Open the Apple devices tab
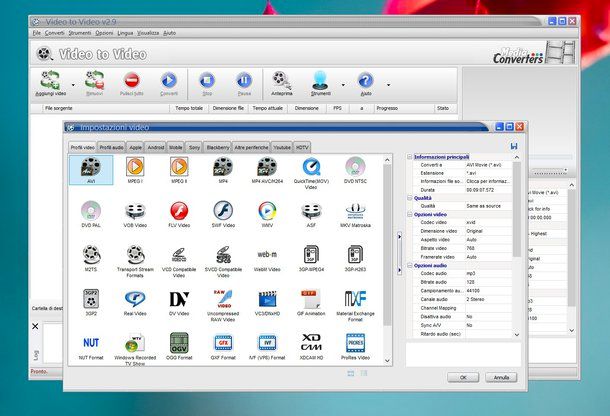Image resolution: width=610 pixels, height=416 pixels. click(135, 147)
